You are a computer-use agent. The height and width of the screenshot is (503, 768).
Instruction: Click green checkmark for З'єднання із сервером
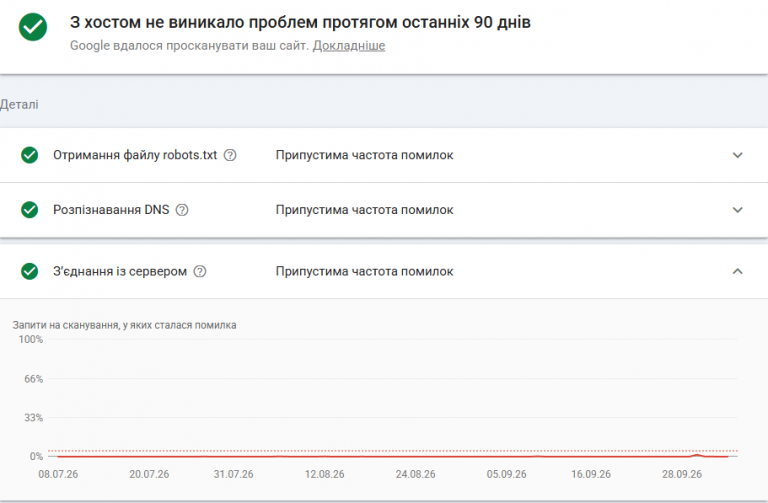pyautogui.click(x=29, y=271)
